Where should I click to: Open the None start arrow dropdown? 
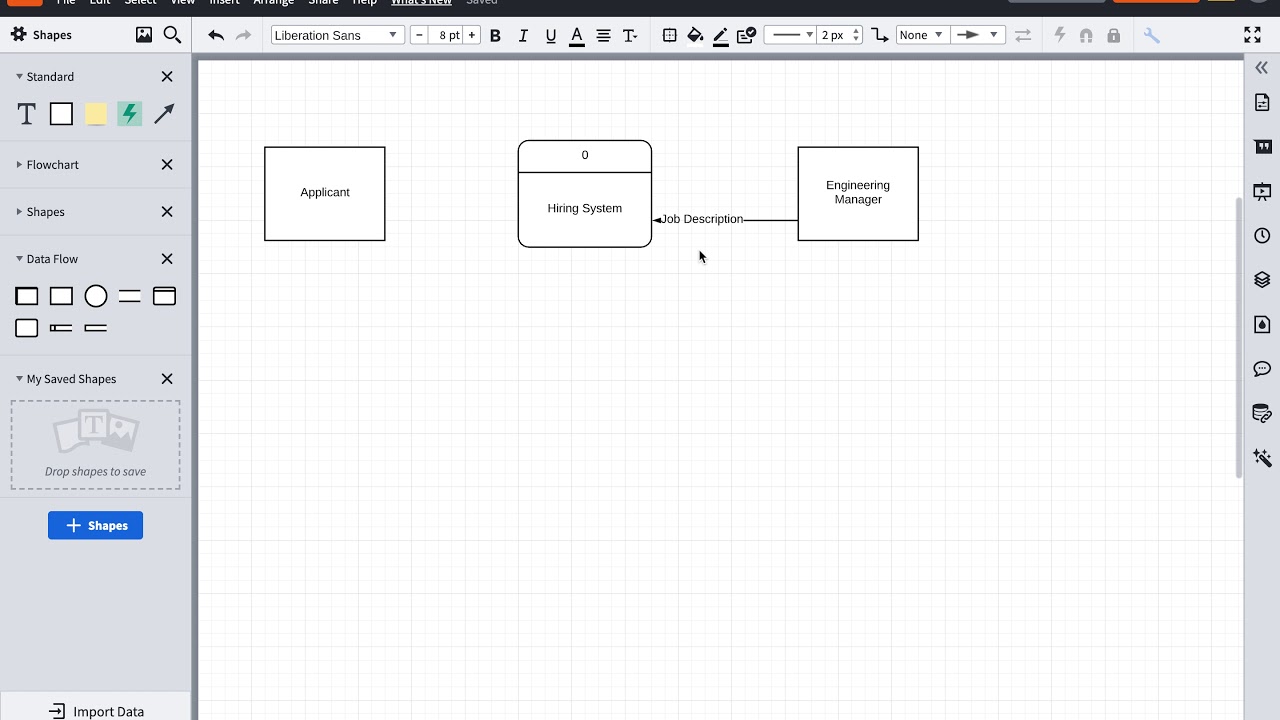point(921,35)
